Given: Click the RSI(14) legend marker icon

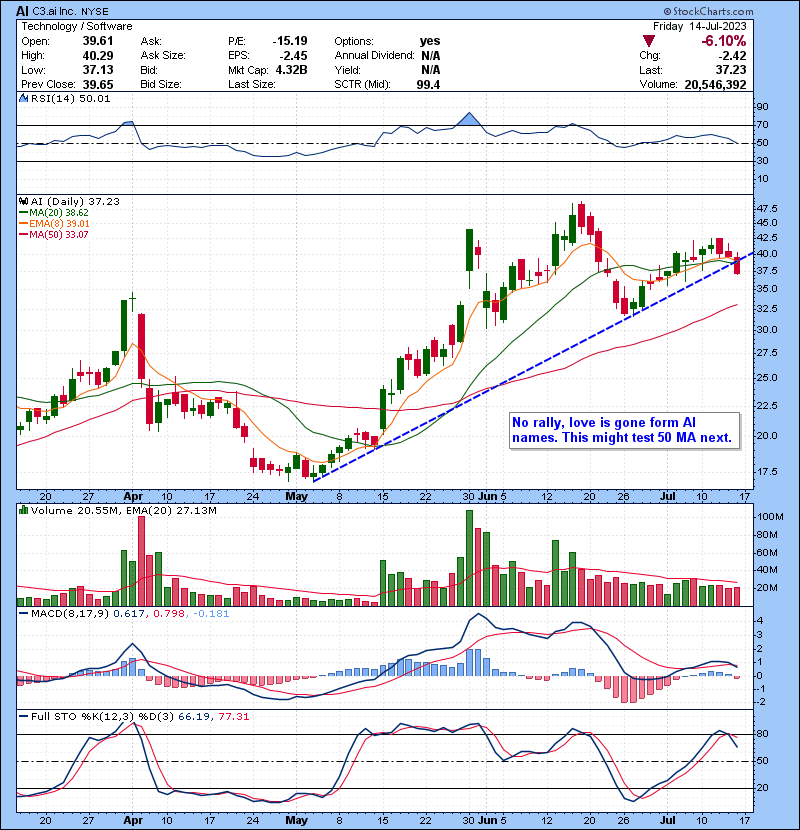Looking at the screenshot, I should (21, 99).
